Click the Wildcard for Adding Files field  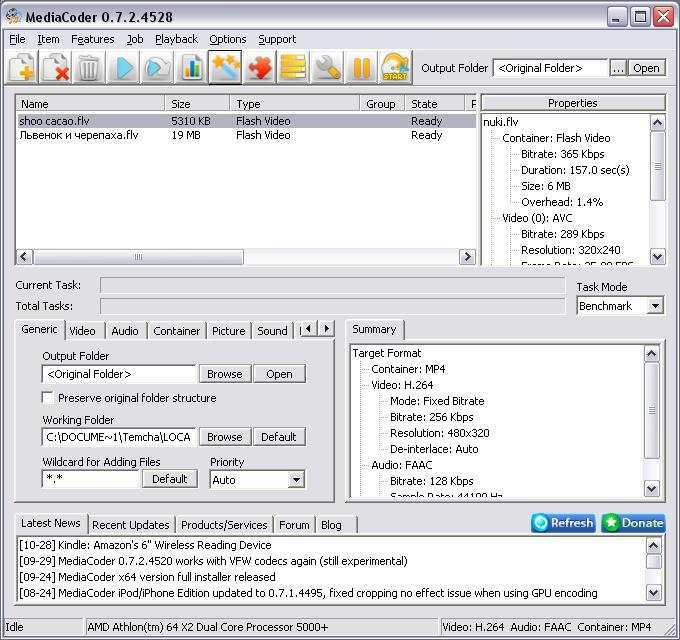[x=91, y=479]
